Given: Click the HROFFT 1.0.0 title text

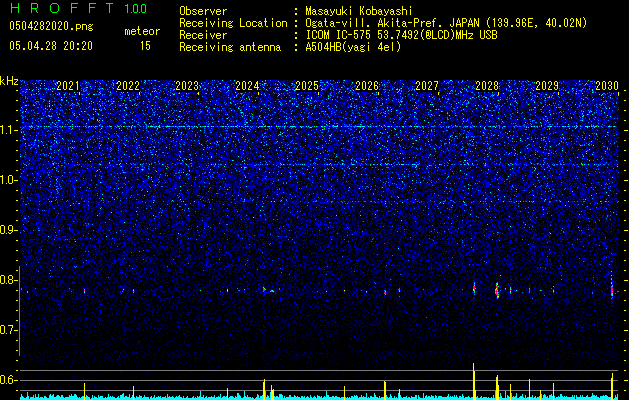Looking at the screenshot, I should pyautogui.click(x=78, y=8).
